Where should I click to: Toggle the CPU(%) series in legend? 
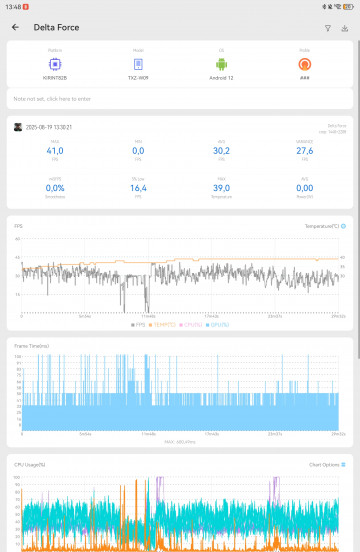[x=190, y=325]
